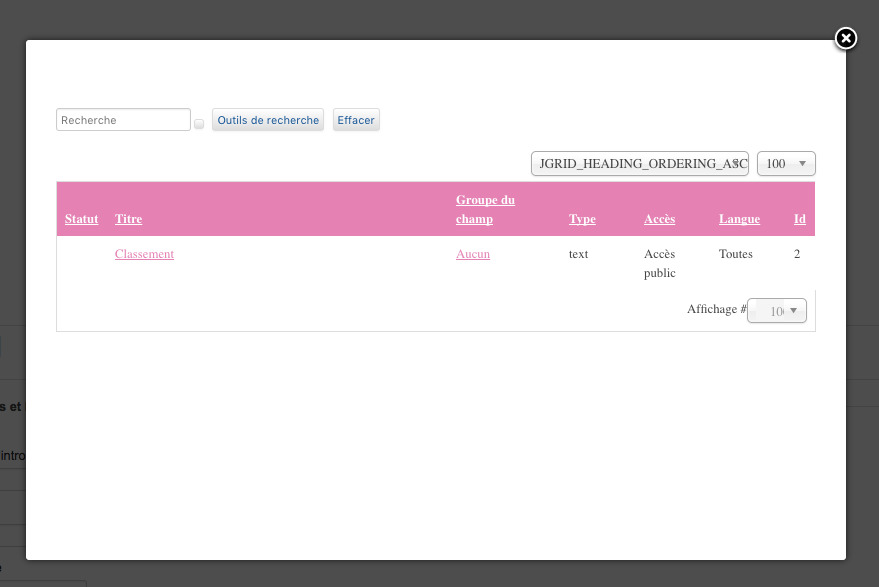Select the Classement field link
The height and width of the screenshot is (587, 879).
[x=144, y=254]
